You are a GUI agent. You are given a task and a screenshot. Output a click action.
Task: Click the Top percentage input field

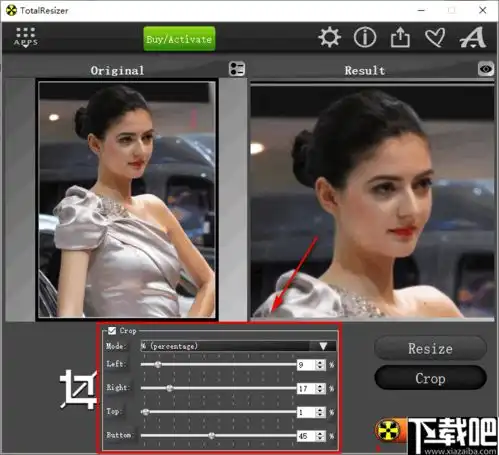click(306, 412)
